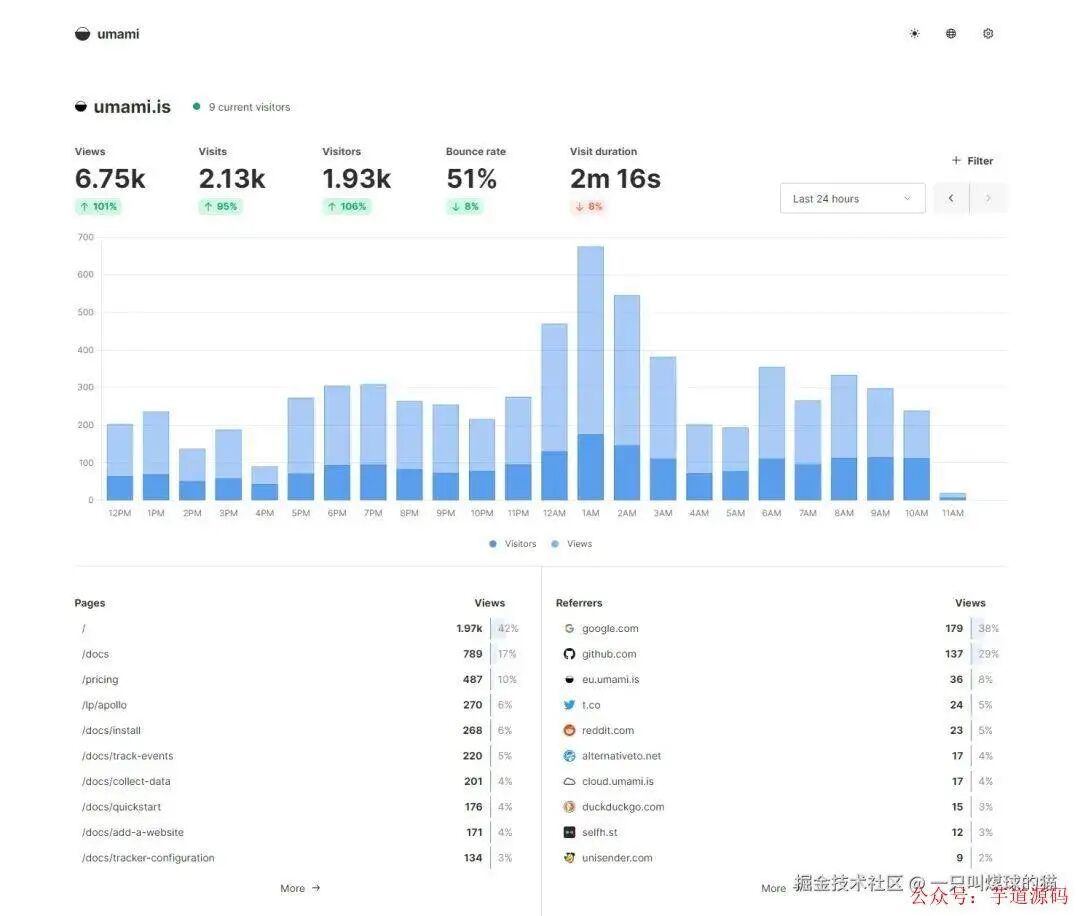Click the google.com referrer favicon

click(x=569, y=628)
